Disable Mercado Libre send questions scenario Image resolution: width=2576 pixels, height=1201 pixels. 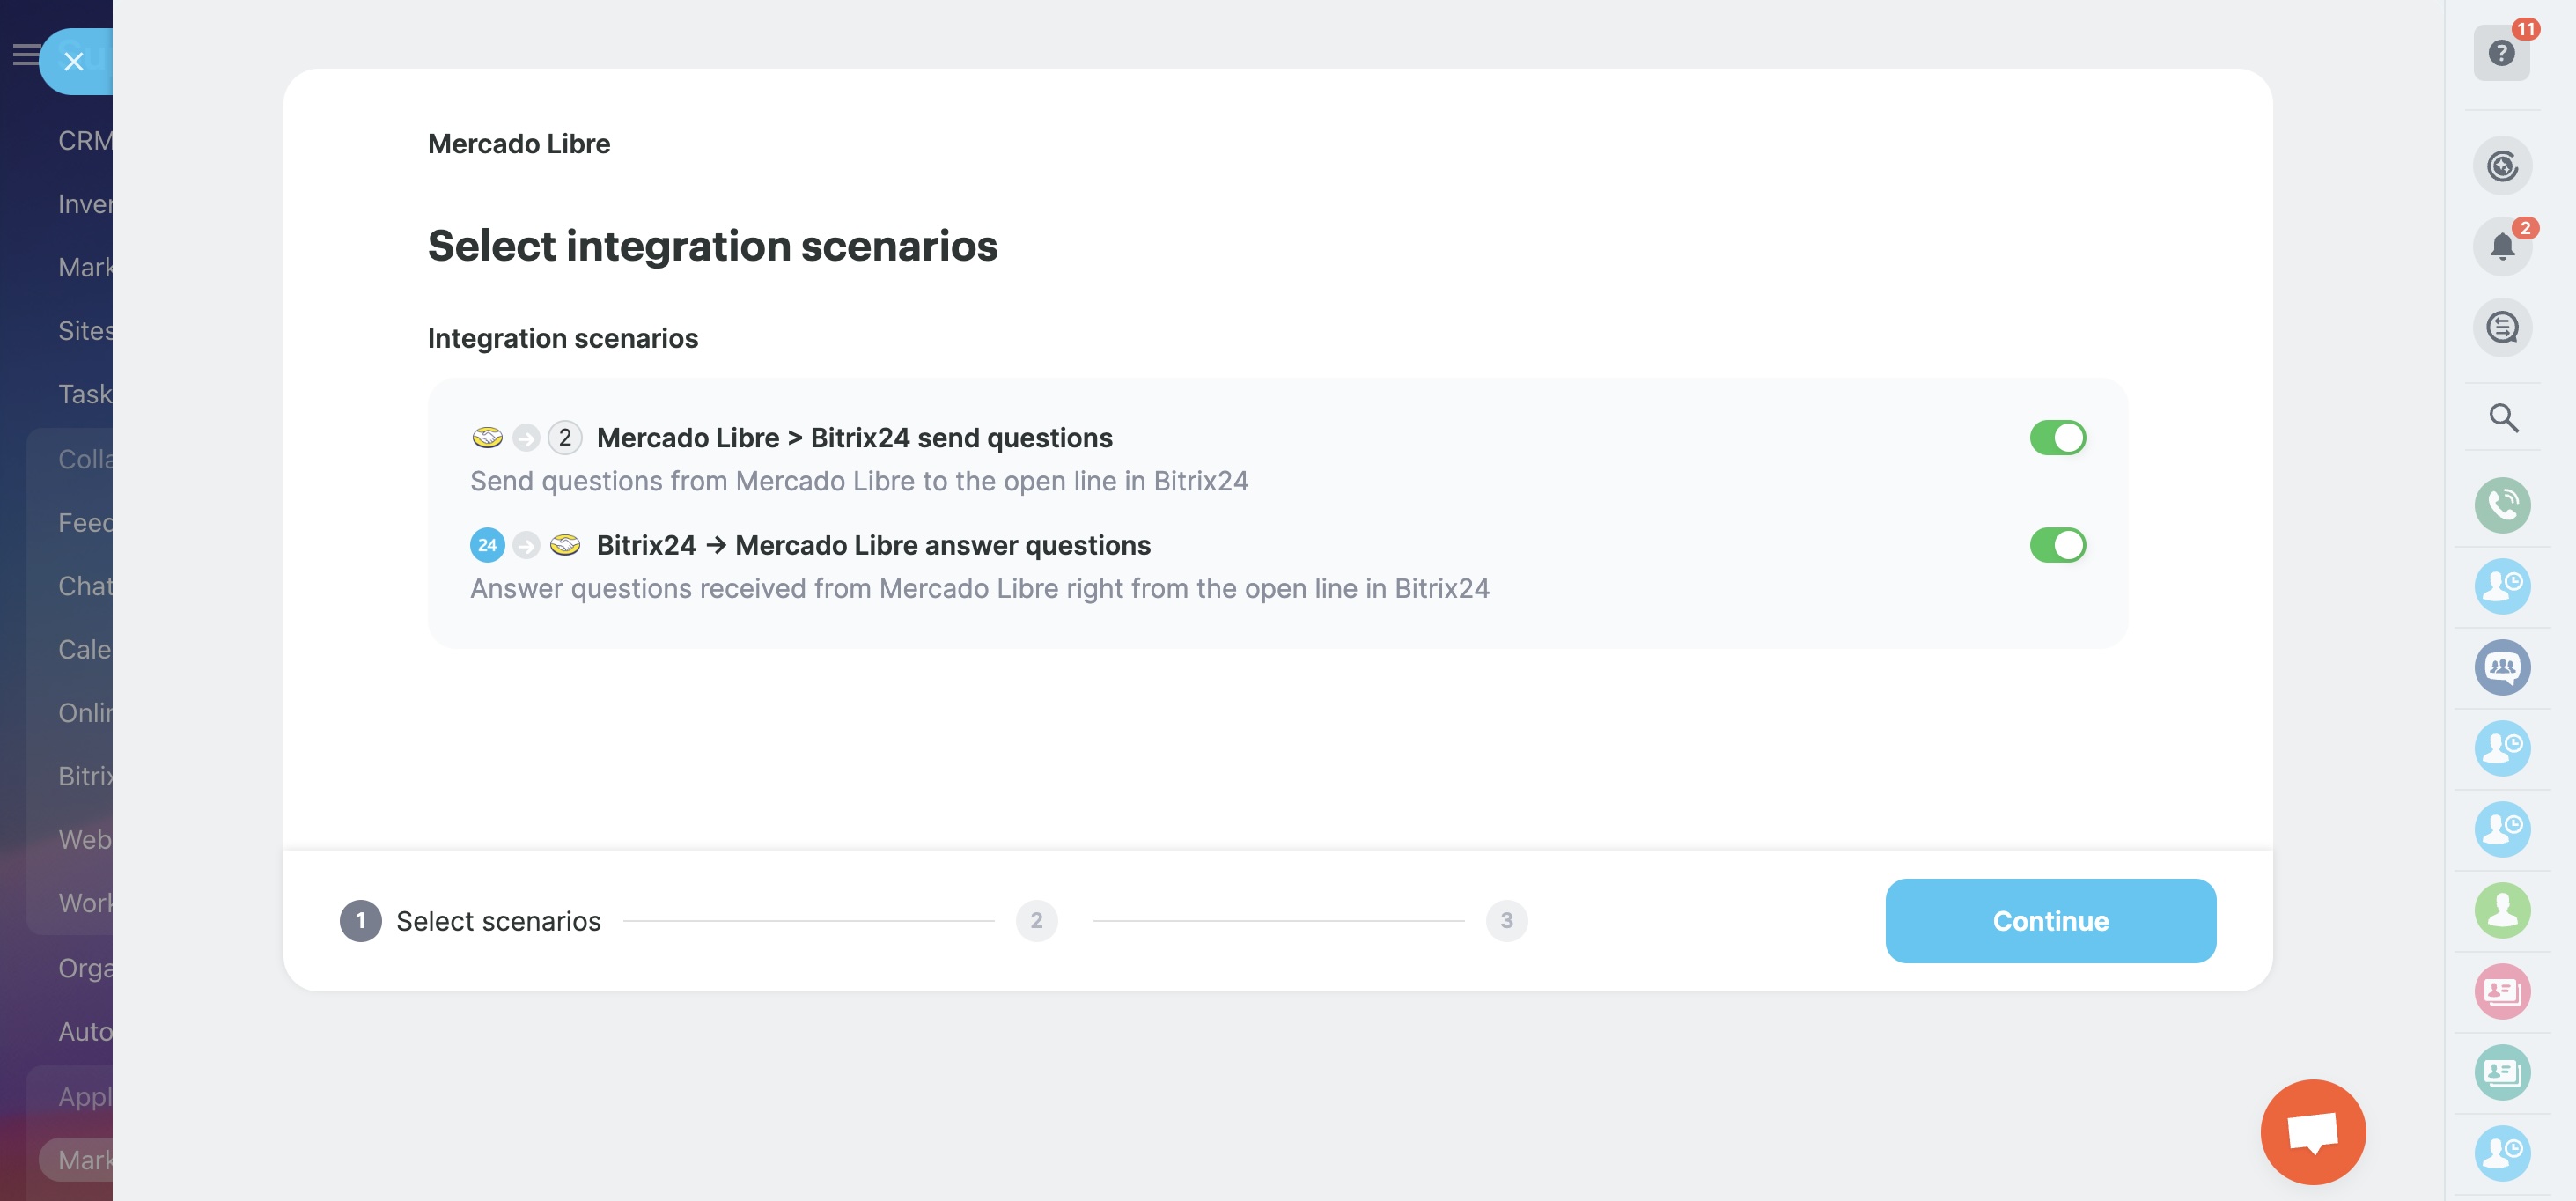(2057, 438)
